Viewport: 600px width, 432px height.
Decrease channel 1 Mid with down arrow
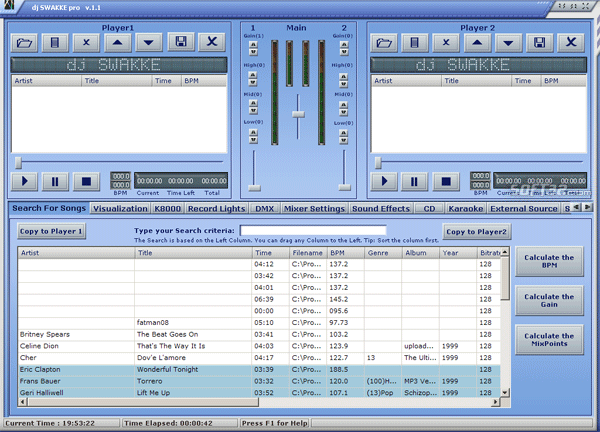(253, 111)
